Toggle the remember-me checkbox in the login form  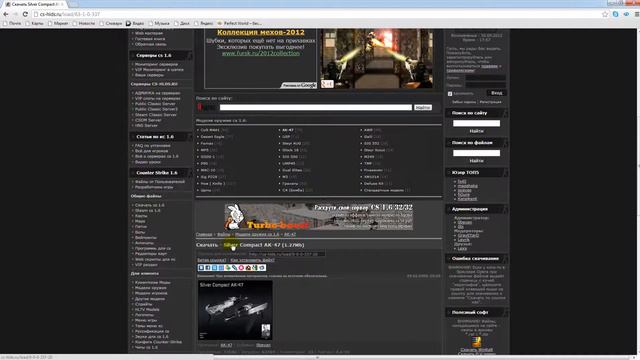[x=450, y=94]
